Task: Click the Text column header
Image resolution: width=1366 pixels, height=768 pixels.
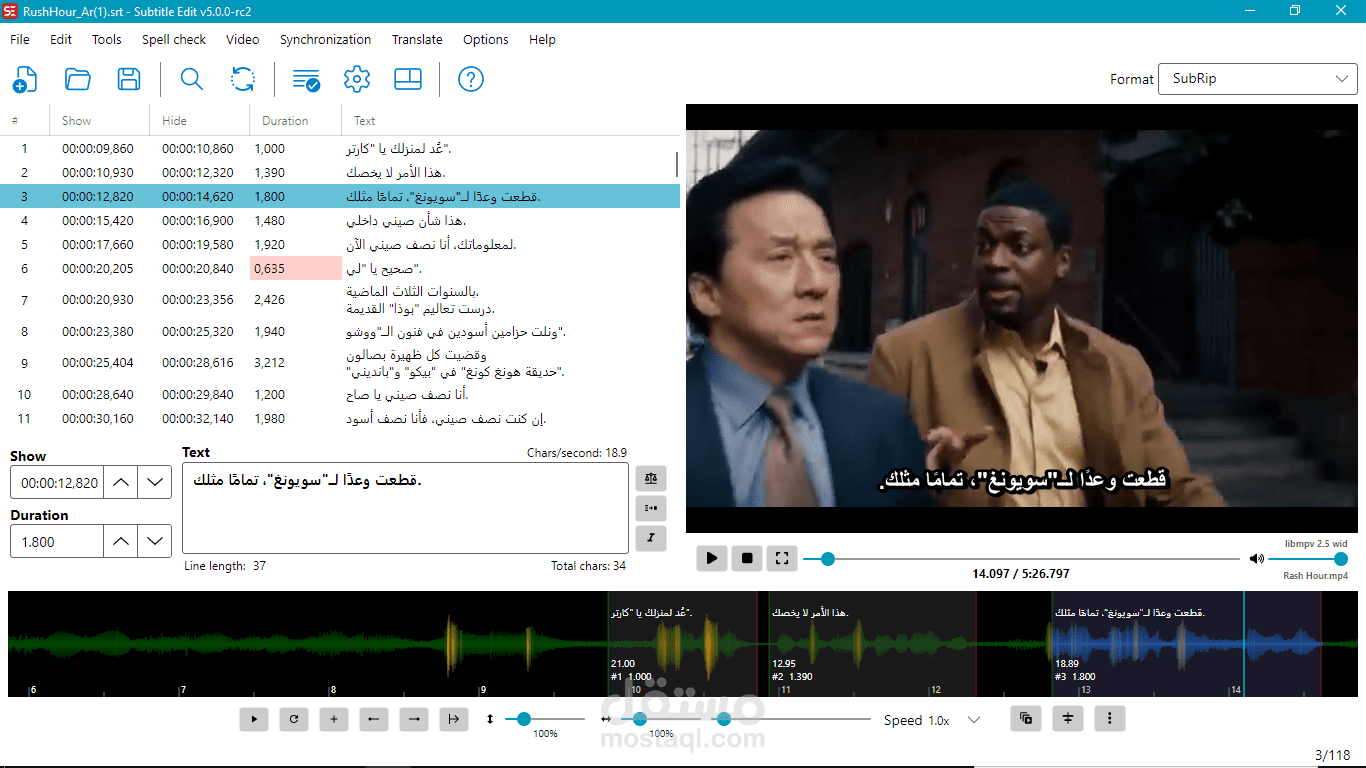Action: (510, 121)
